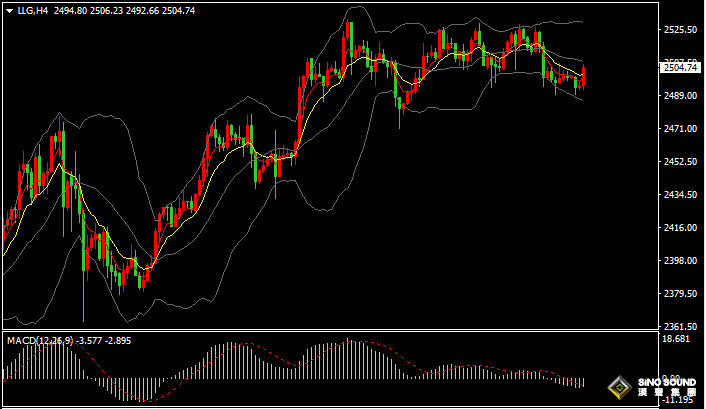Viewport: 706px width, 409px height.
Task: Click the LLG,H4 symbol label
Action: point(31,10)
